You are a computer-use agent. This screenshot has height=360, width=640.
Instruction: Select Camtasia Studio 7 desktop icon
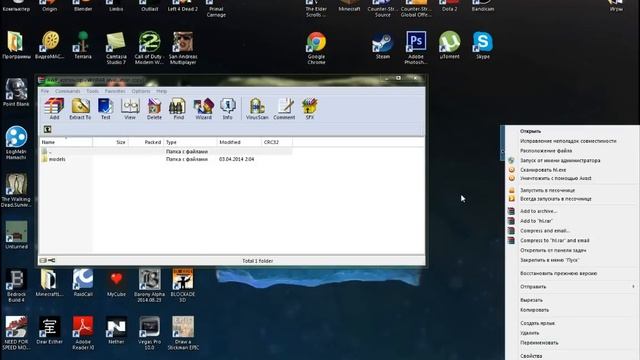(116, 48)
